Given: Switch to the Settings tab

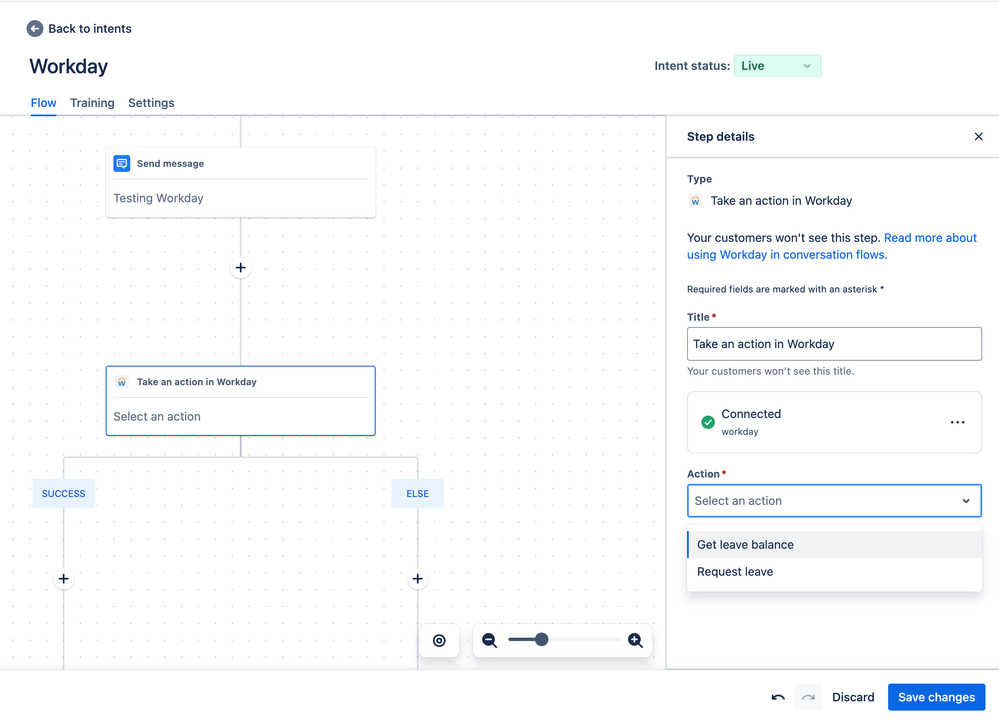Looking at the screenshot, I should [151, 103].
